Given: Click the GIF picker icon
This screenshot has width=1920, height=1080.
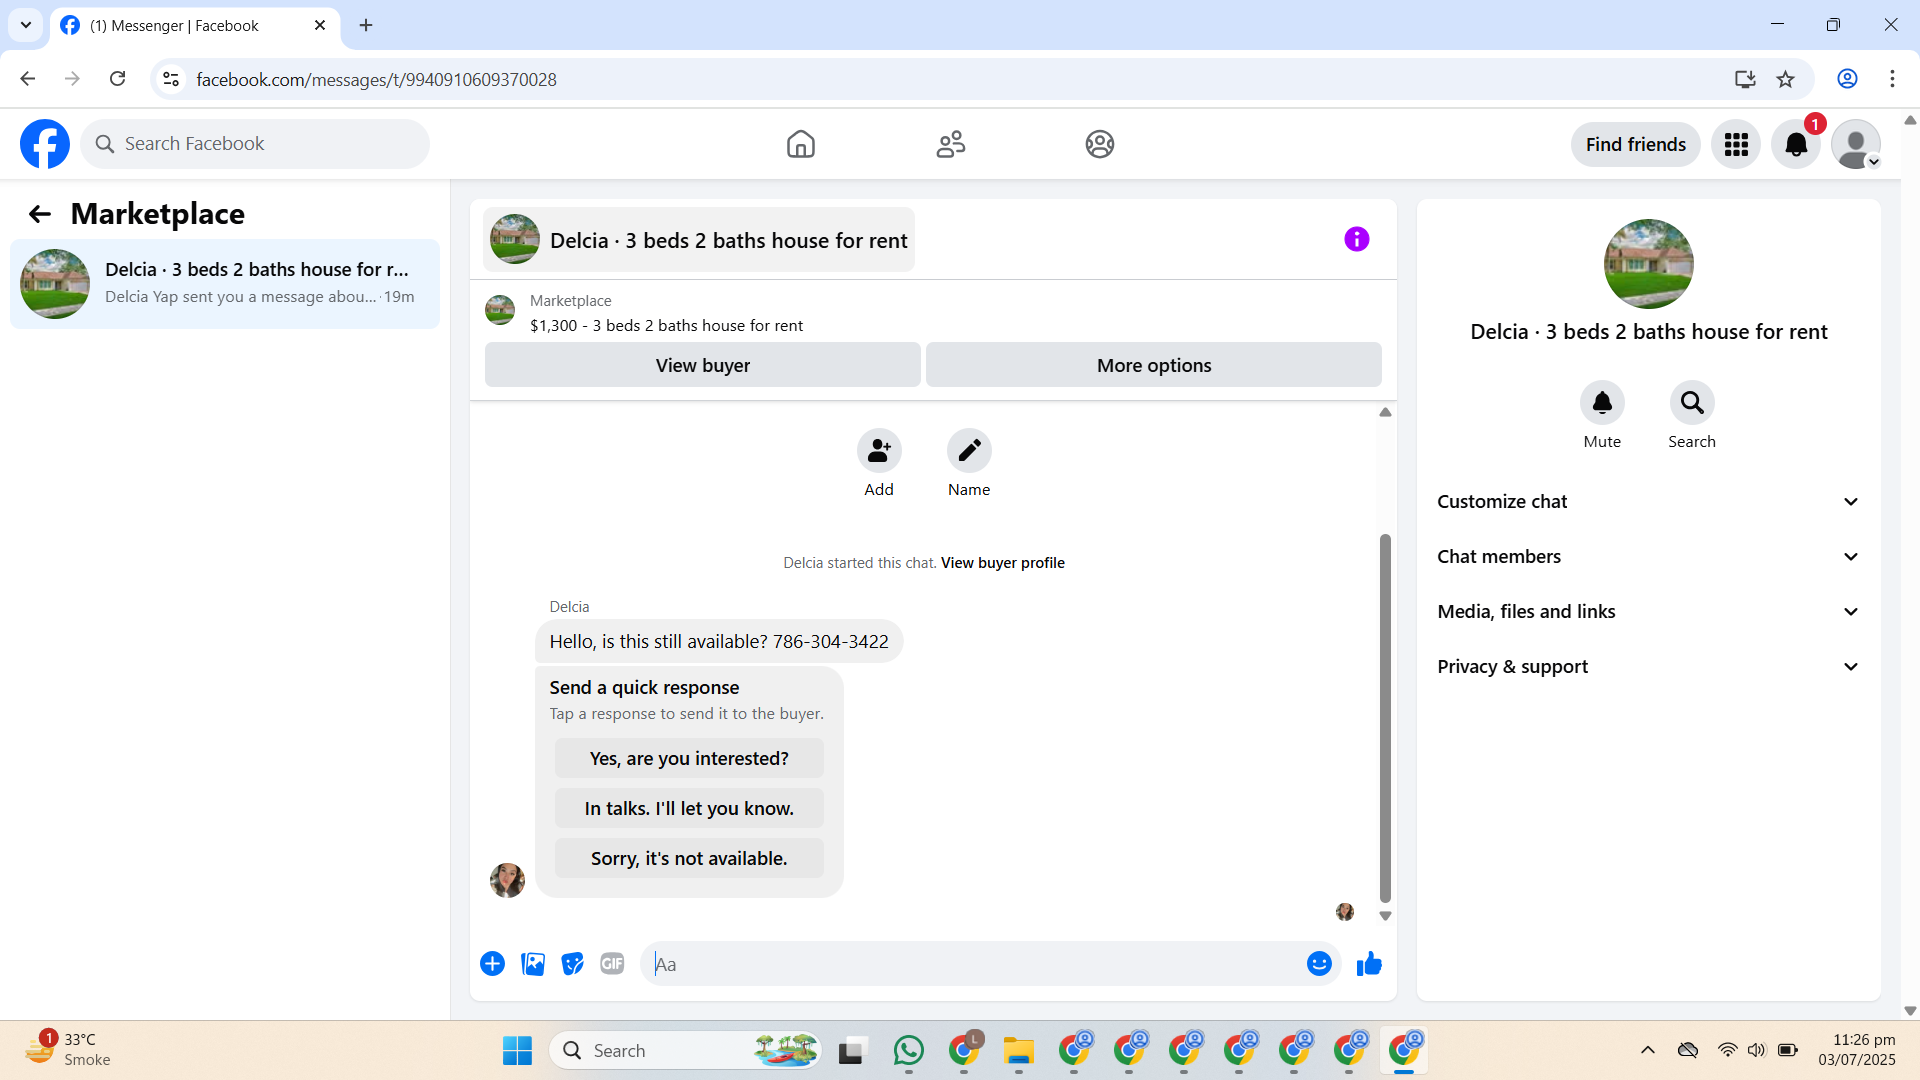Looking at the screenshot, I should (612, 964).
